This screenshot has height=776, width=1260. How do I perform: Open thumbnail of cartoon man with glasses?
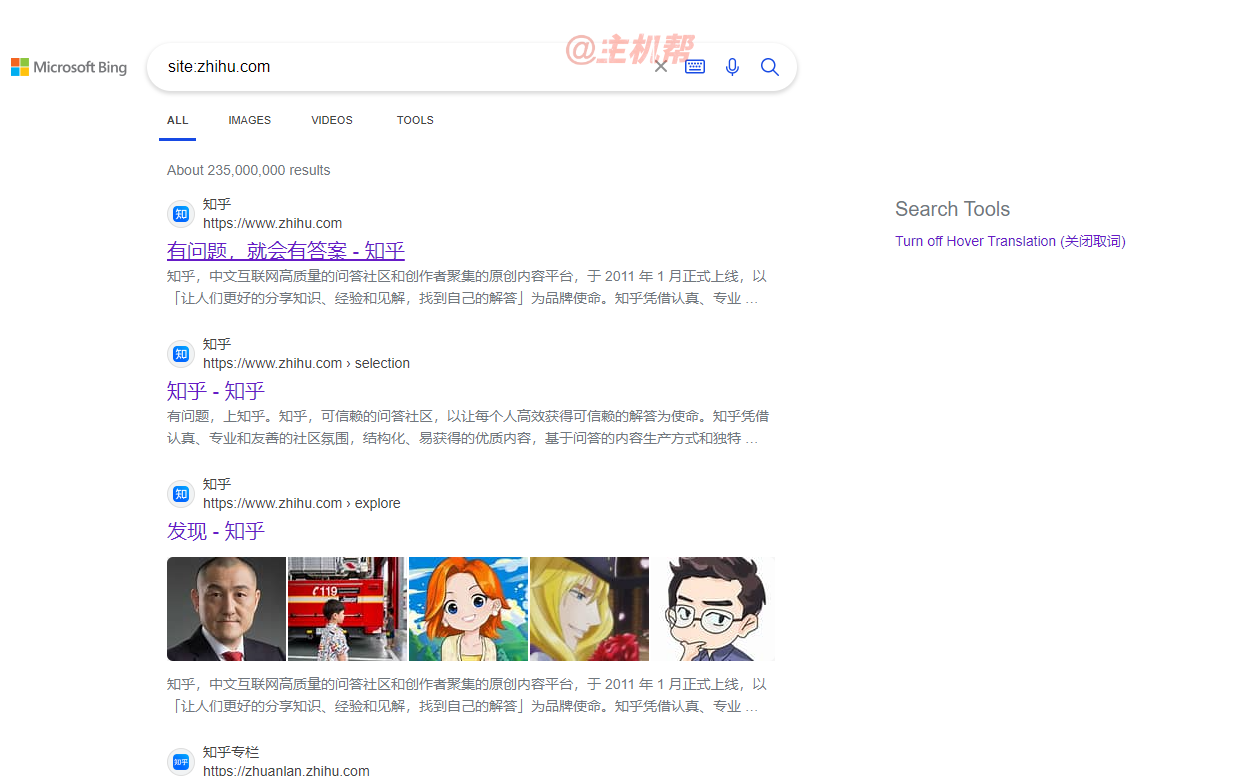(712, 609)
